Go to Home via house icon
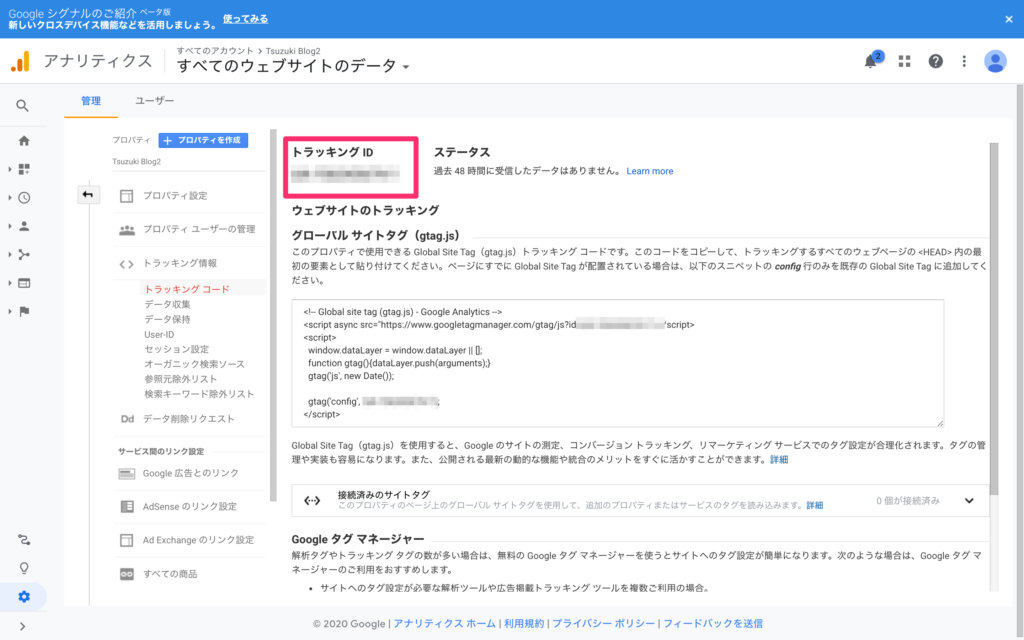1024x640 pixels. pyautogui.click(x=24, y=141)
